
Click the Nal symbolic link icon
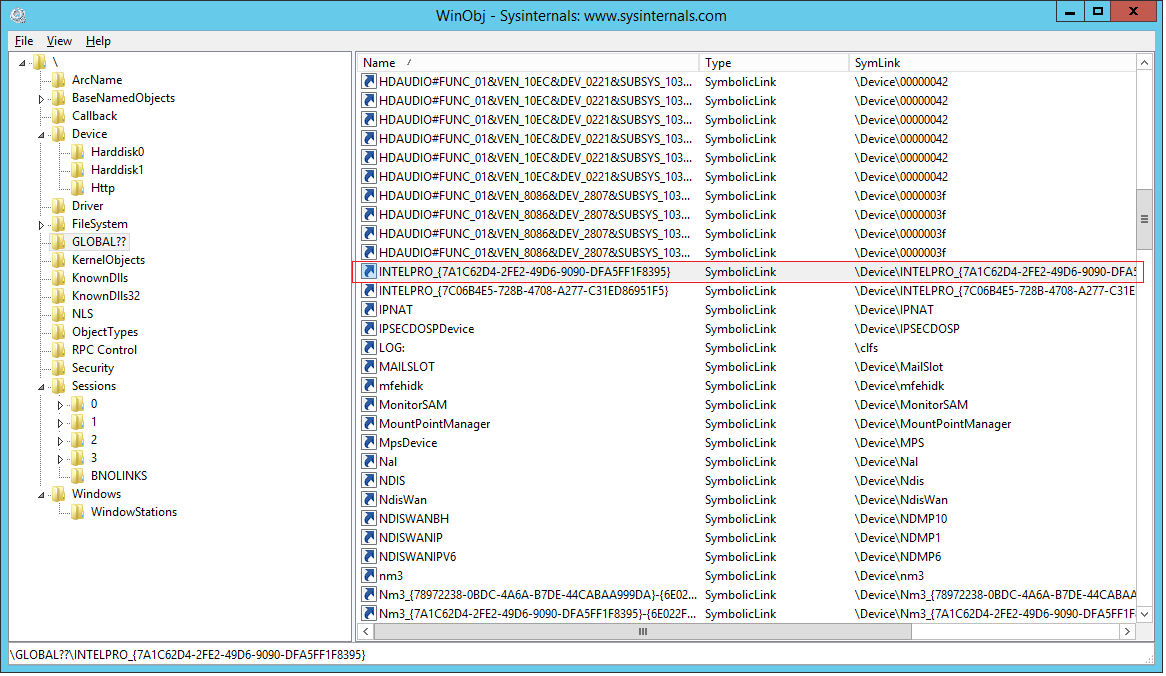pyautogui.click(x=368, y=462)
